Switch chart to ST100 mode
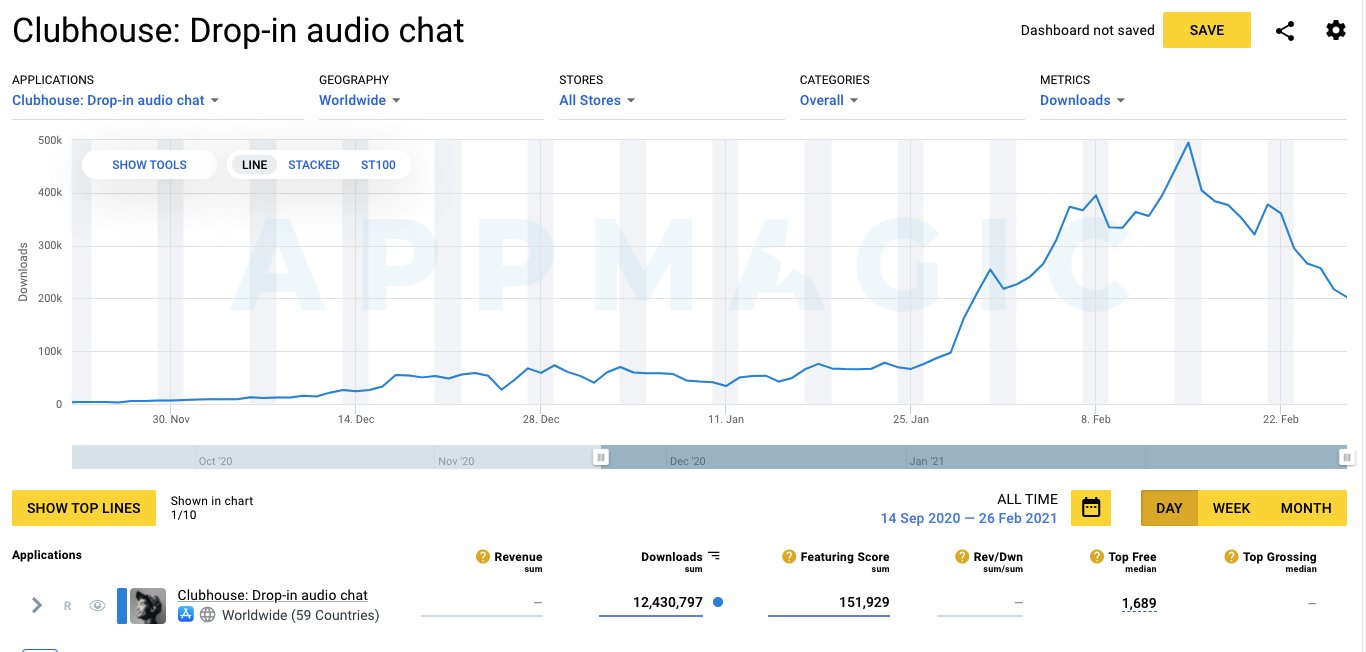Screen dimensions: 1366x652 click(x=378, y=165)
